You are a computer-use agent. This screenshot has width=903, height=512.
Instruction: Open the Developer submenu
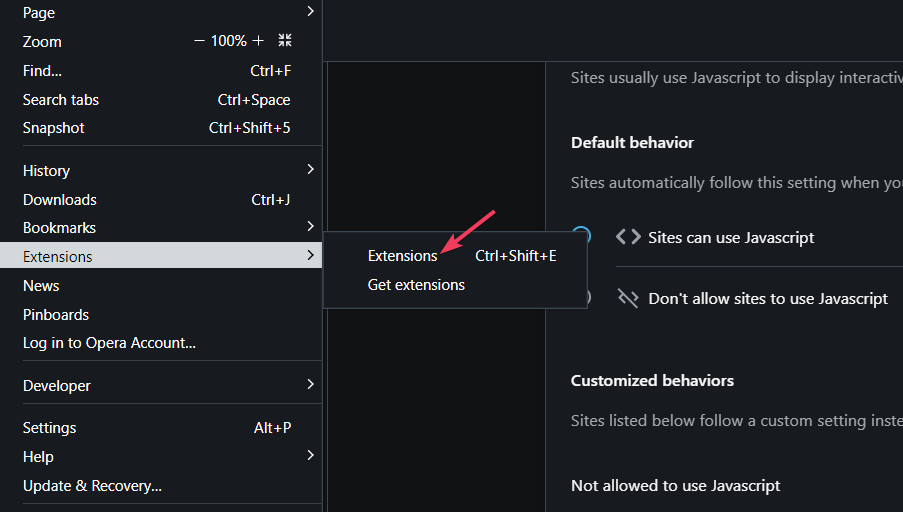click(x=161, y=385)
